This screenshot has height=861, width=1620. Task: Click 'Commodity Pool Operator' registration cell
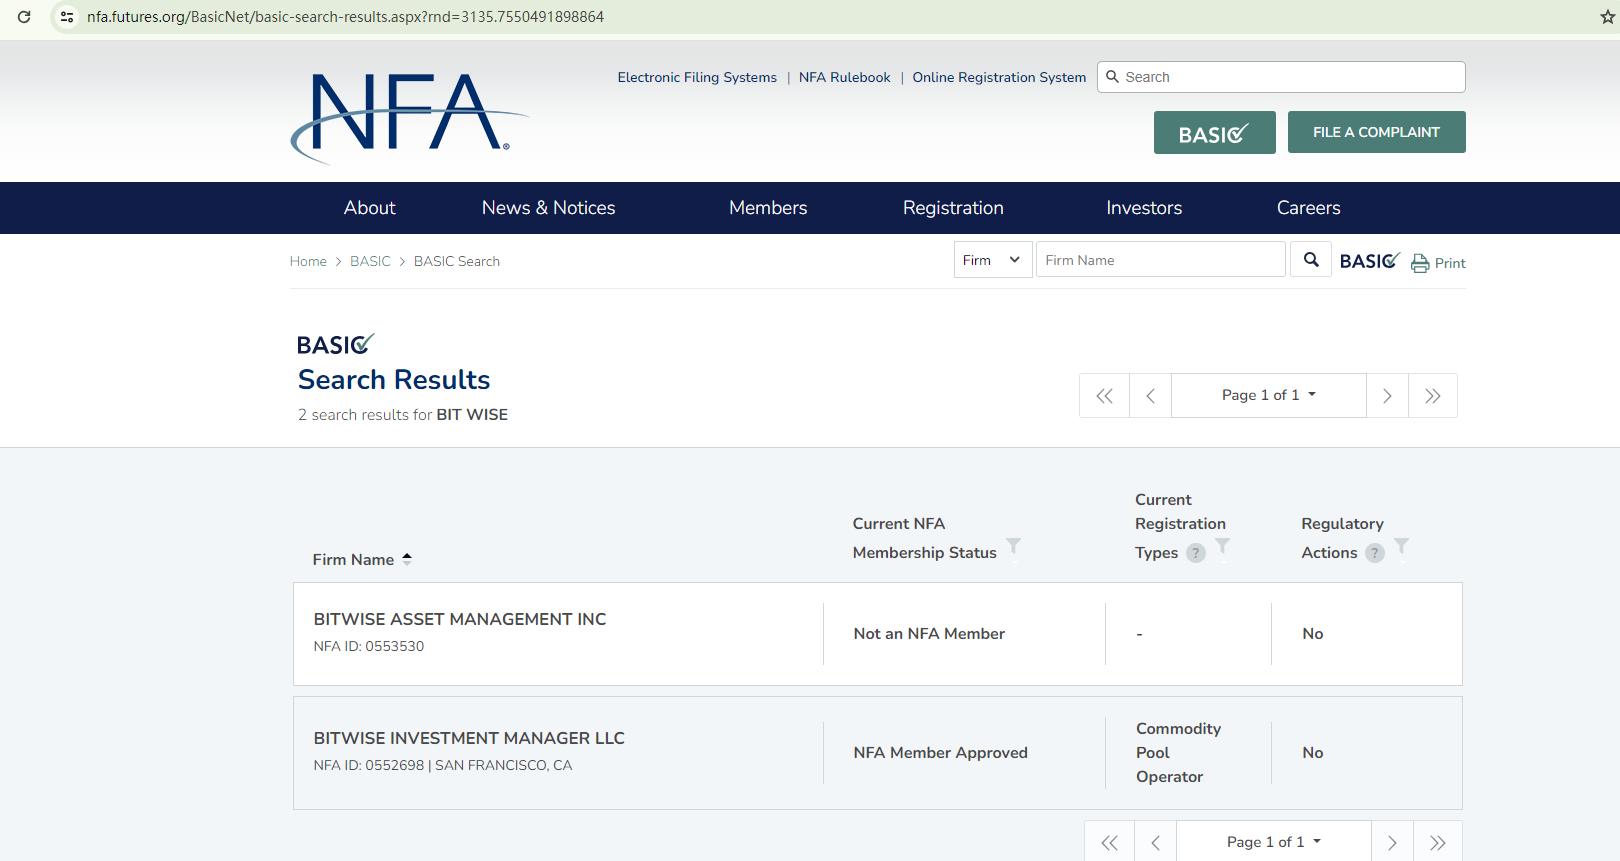(1178, 753)
